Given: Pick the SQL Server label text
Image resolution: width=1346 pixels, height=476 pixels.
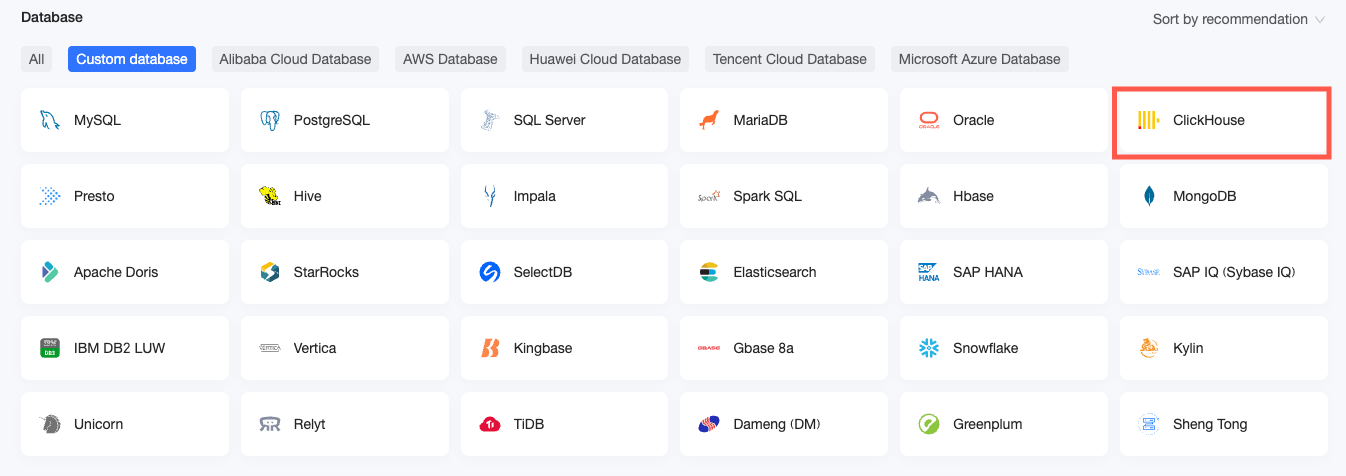Looking at the screenshot, I should 550,120.
